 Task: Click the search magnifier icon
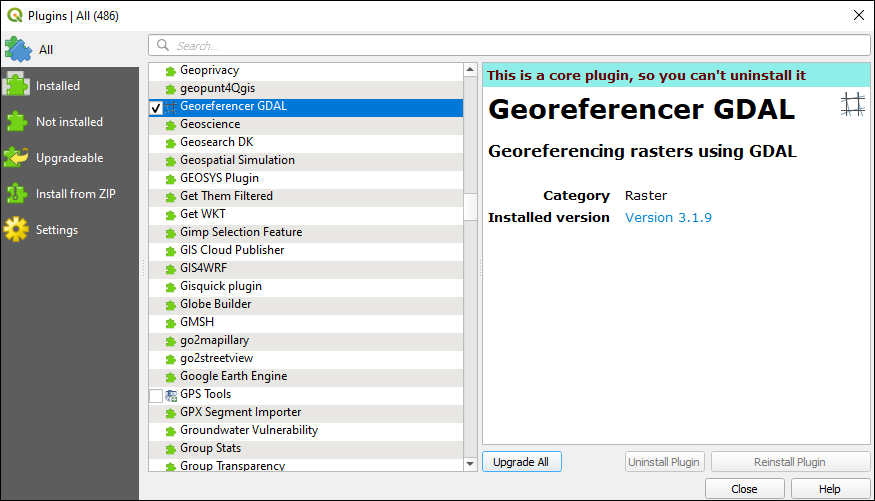coord(163,45)
